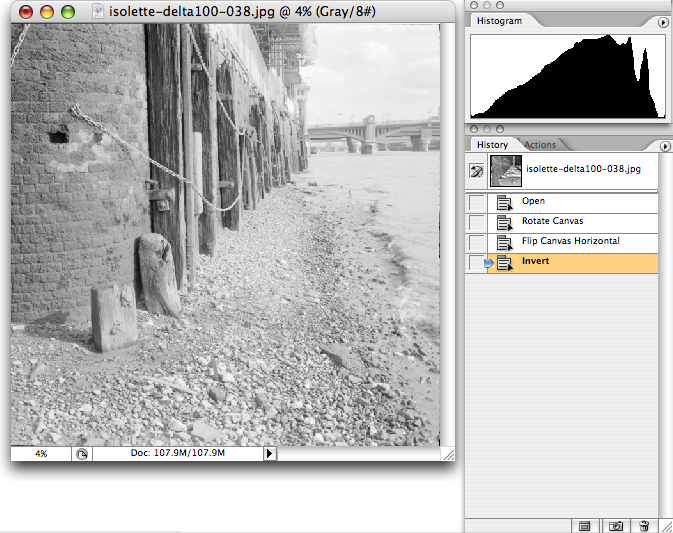673x533 pixels.
Task: Select the isolette-delta100-038.jpg snapshot thumbnail
Action: click(506, 171)
